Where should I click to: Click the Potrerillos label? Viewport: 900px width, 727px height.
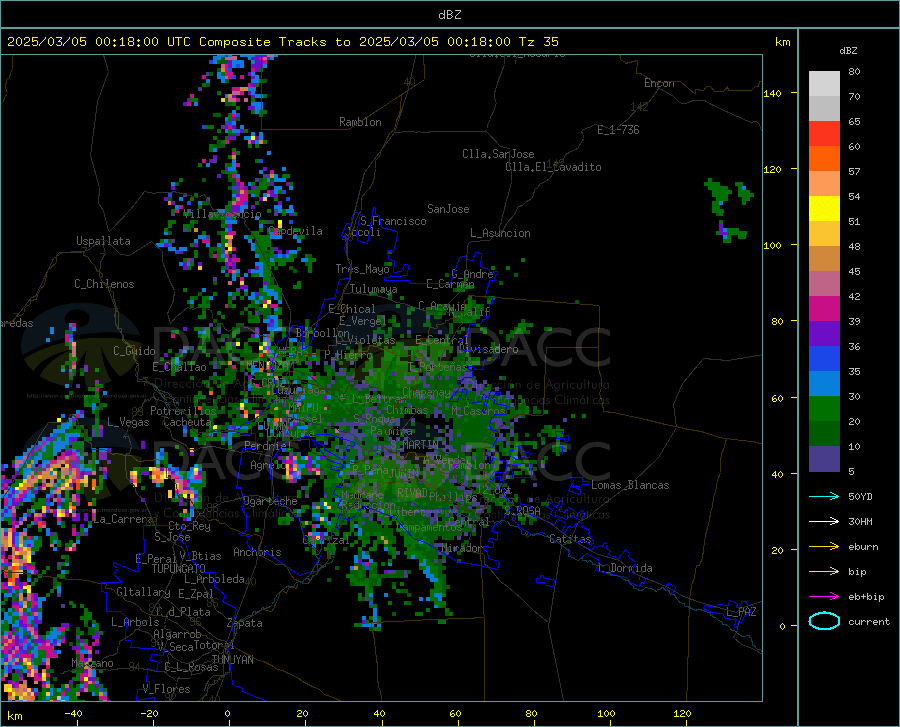tap(183, 411)
